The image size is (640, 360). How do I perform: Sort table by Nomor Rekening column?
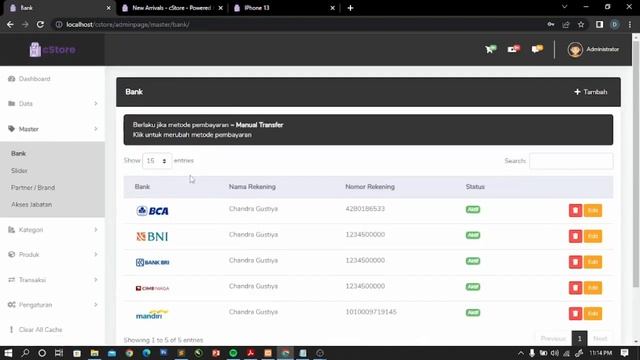pos(370,187)
